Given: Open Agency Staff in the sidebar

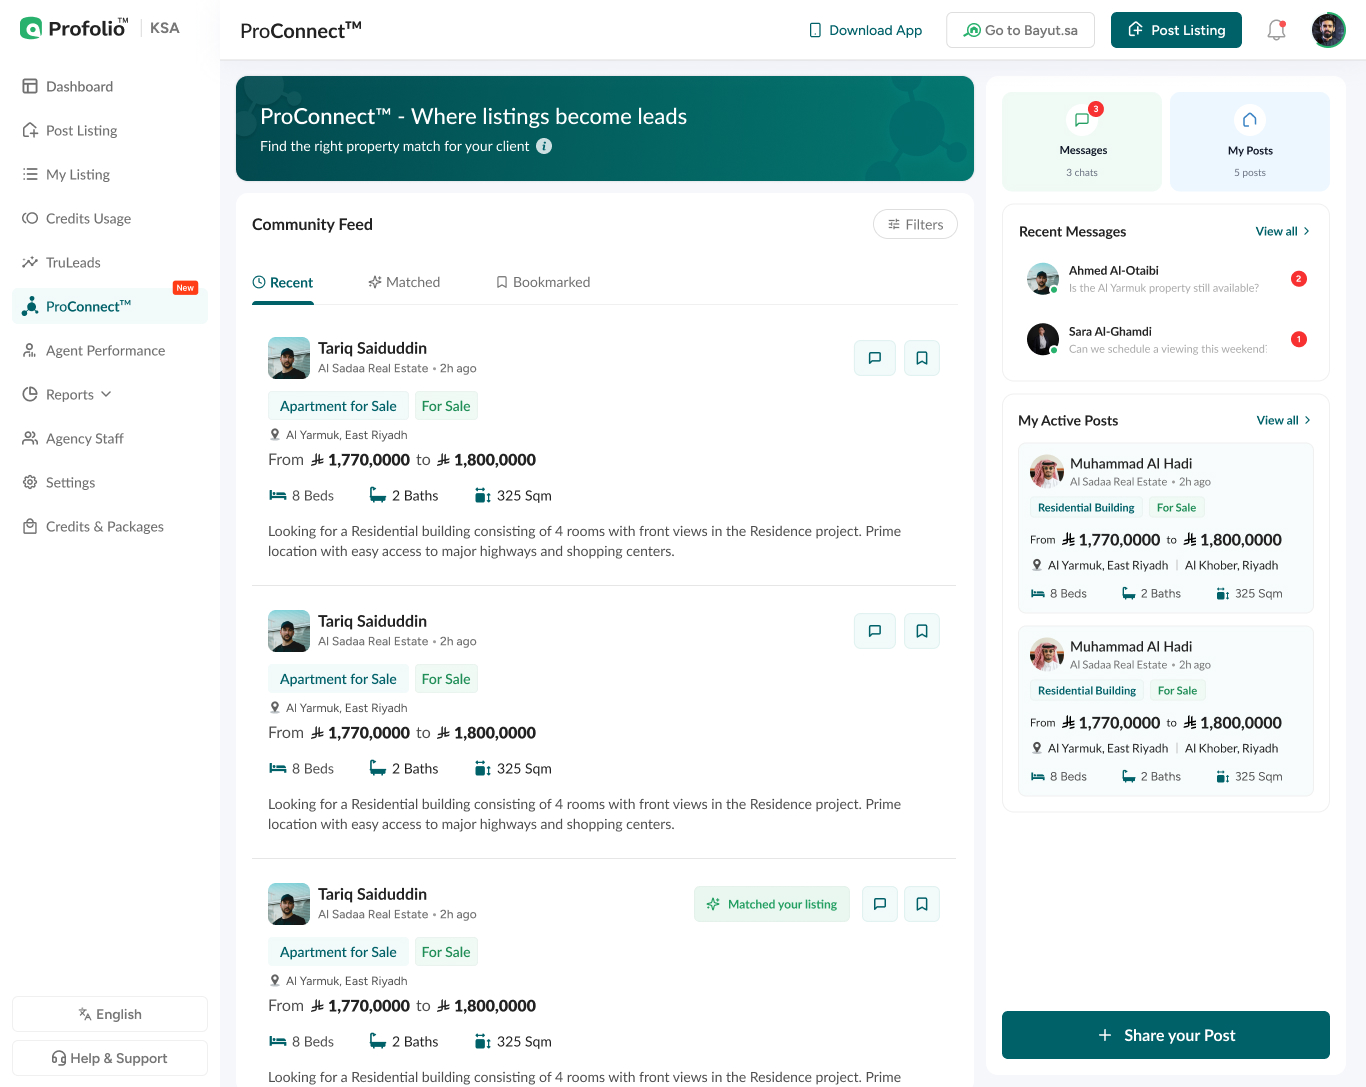Looking at the screenshot, I should [110, 438].
